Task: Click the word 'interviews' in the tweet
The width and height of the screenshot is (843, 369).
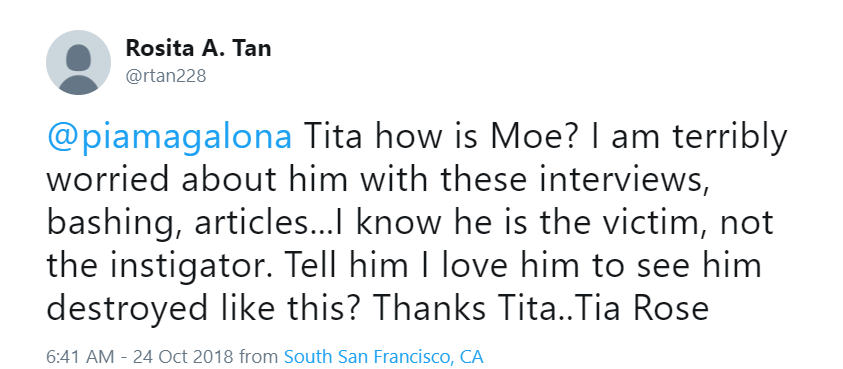Action: point(620,180)
